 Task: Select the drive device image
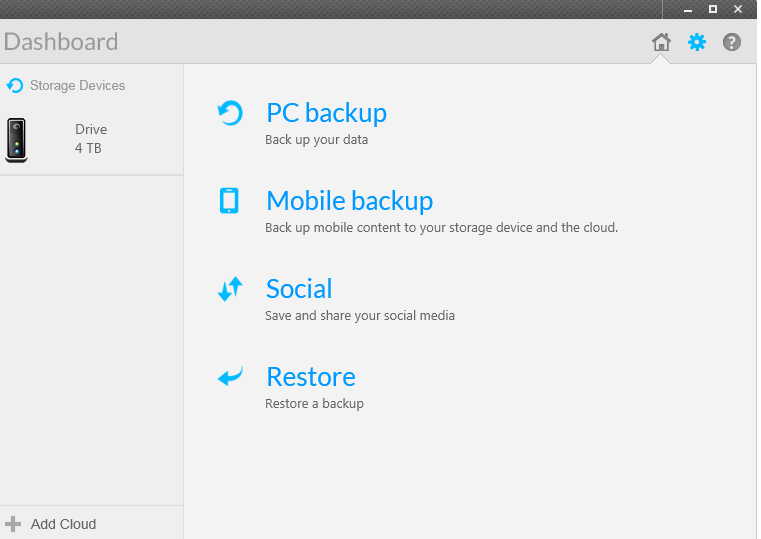pos(16,140)
